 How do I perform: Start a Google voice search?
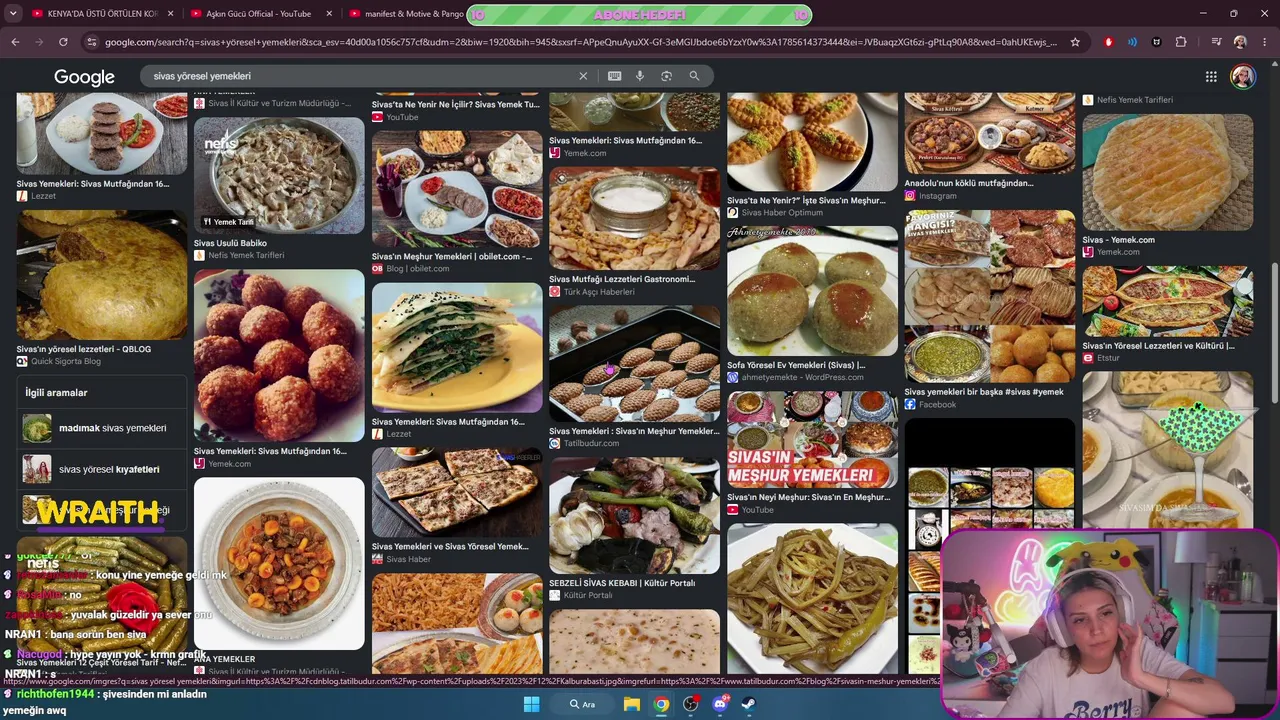point(640,76)
